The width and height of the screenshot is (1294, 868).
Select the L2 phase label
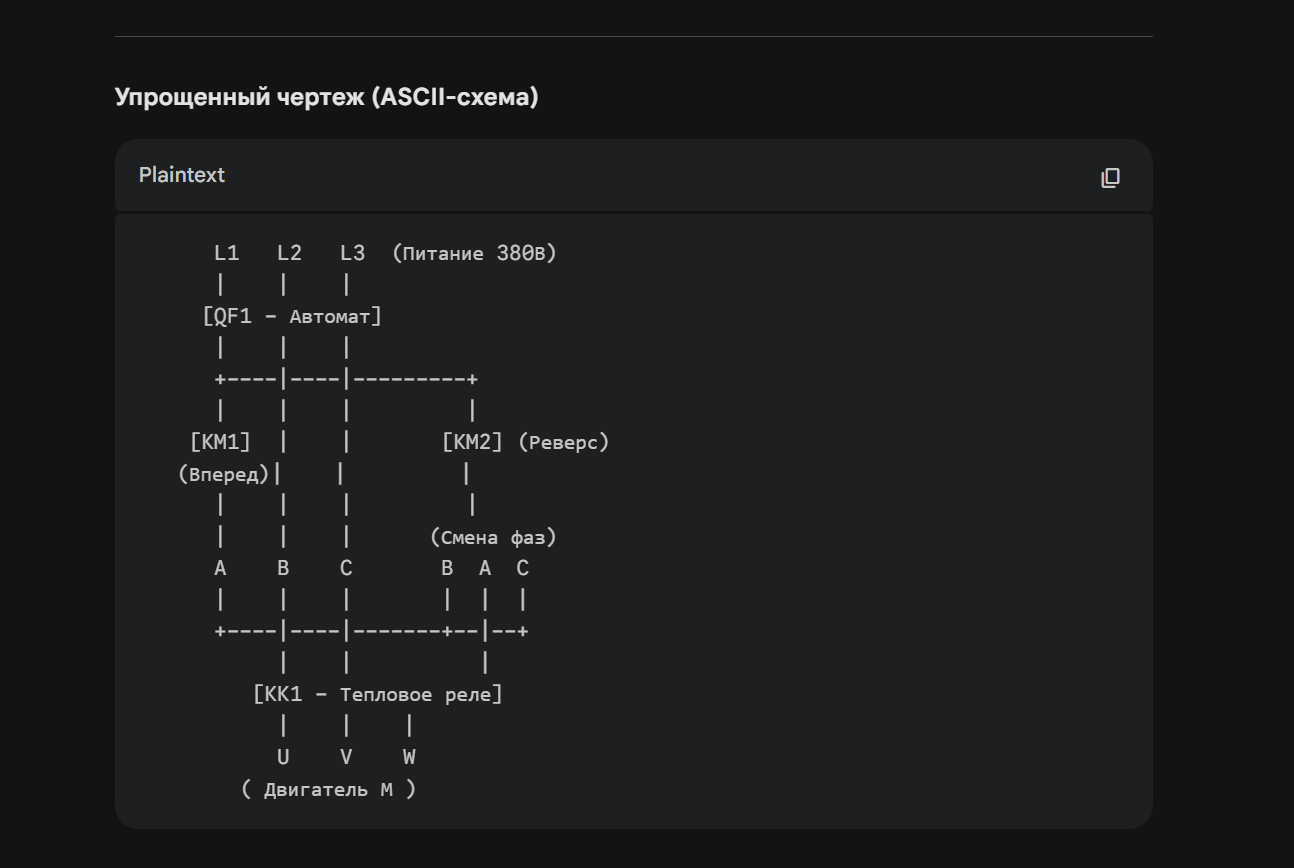click(x=289, y=253)
